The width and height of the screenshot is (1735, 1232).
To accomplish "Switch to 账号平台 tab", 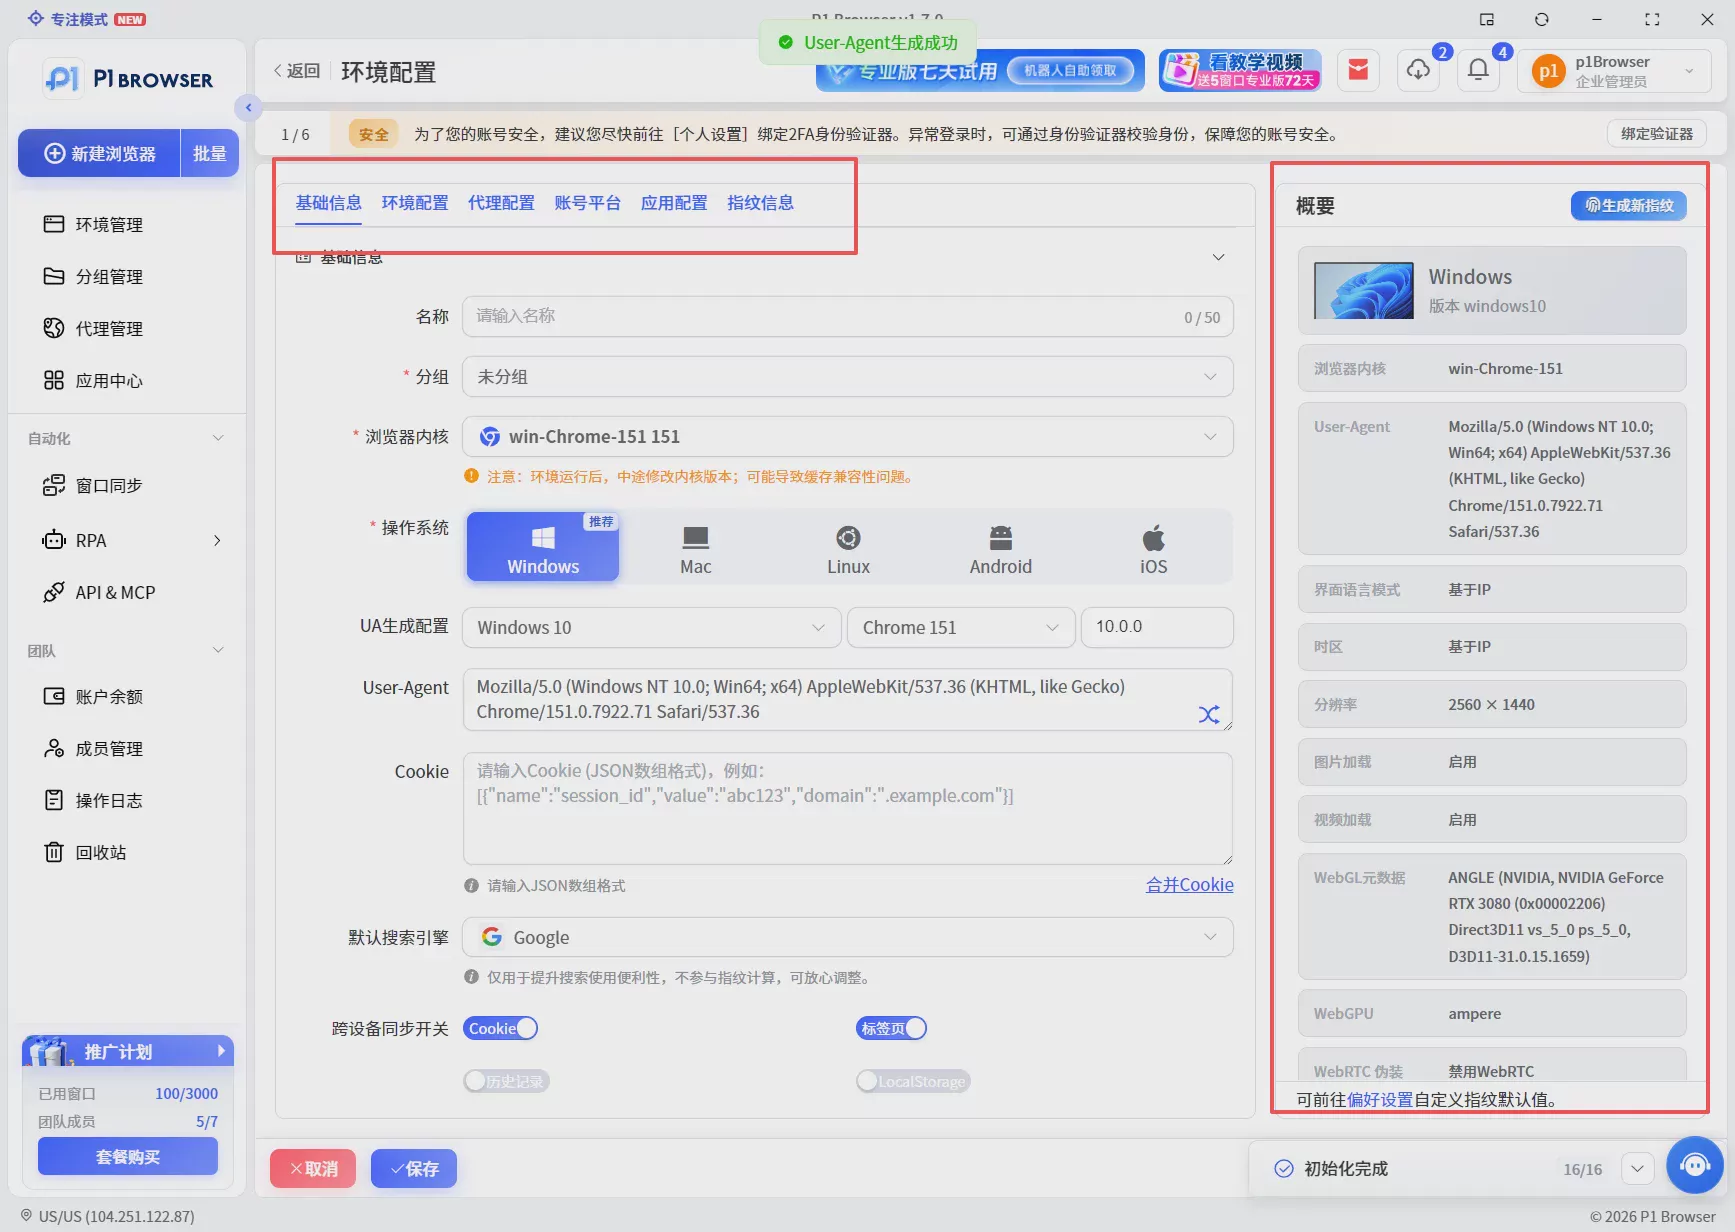I will [x=588, y=203].
